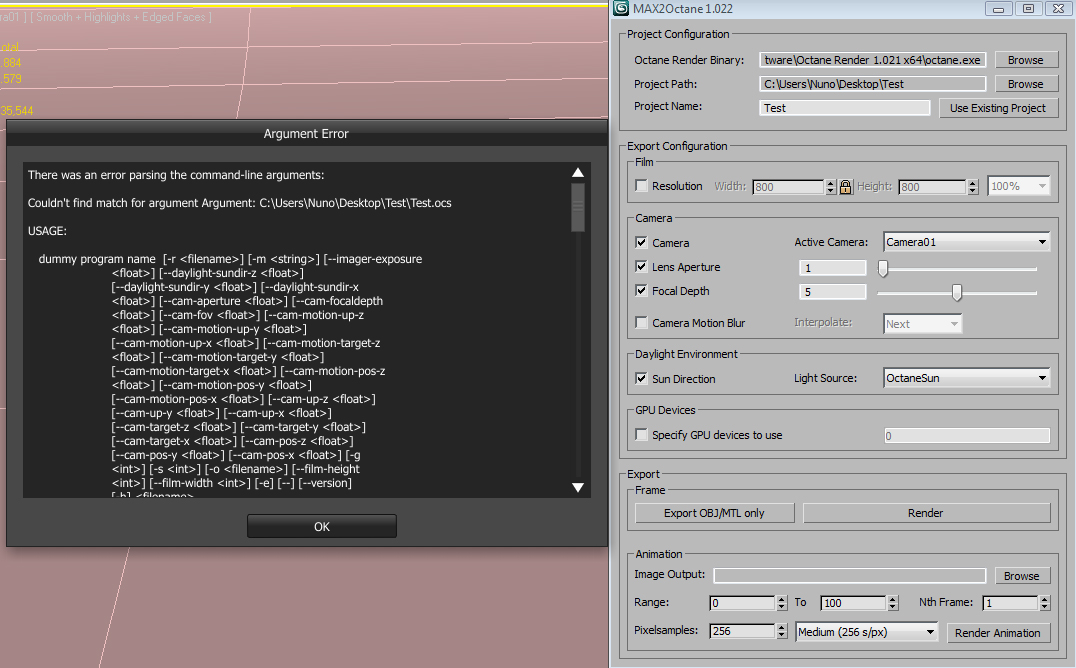Click the Pixelsamples 256 value field
Image resolution: width=1076 pixels, height=668 pixels.
point(743,631)
